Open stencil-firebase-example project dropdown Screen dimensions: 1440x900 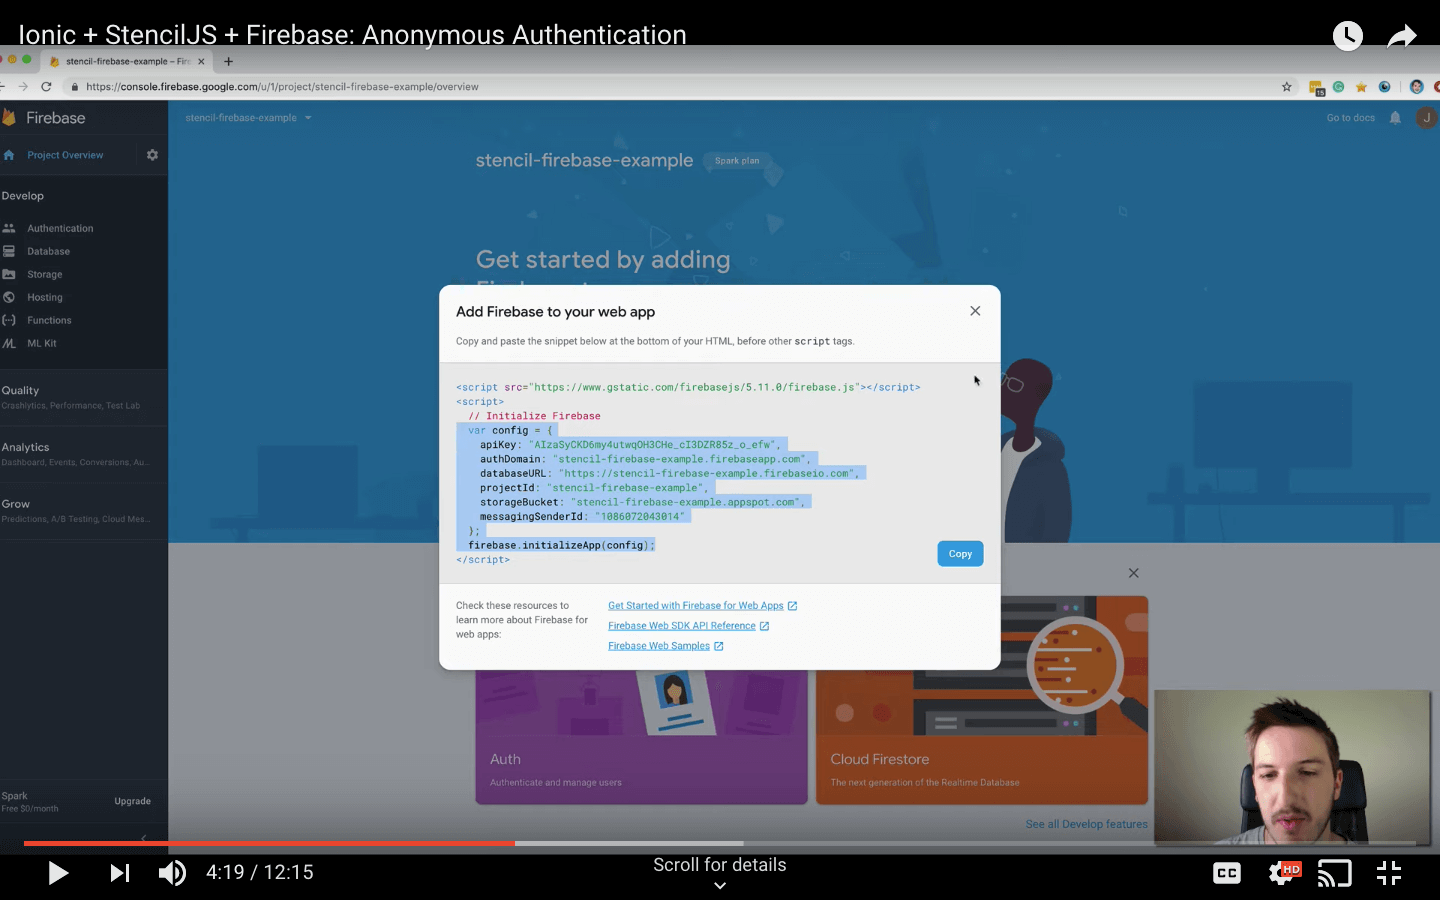248,118
